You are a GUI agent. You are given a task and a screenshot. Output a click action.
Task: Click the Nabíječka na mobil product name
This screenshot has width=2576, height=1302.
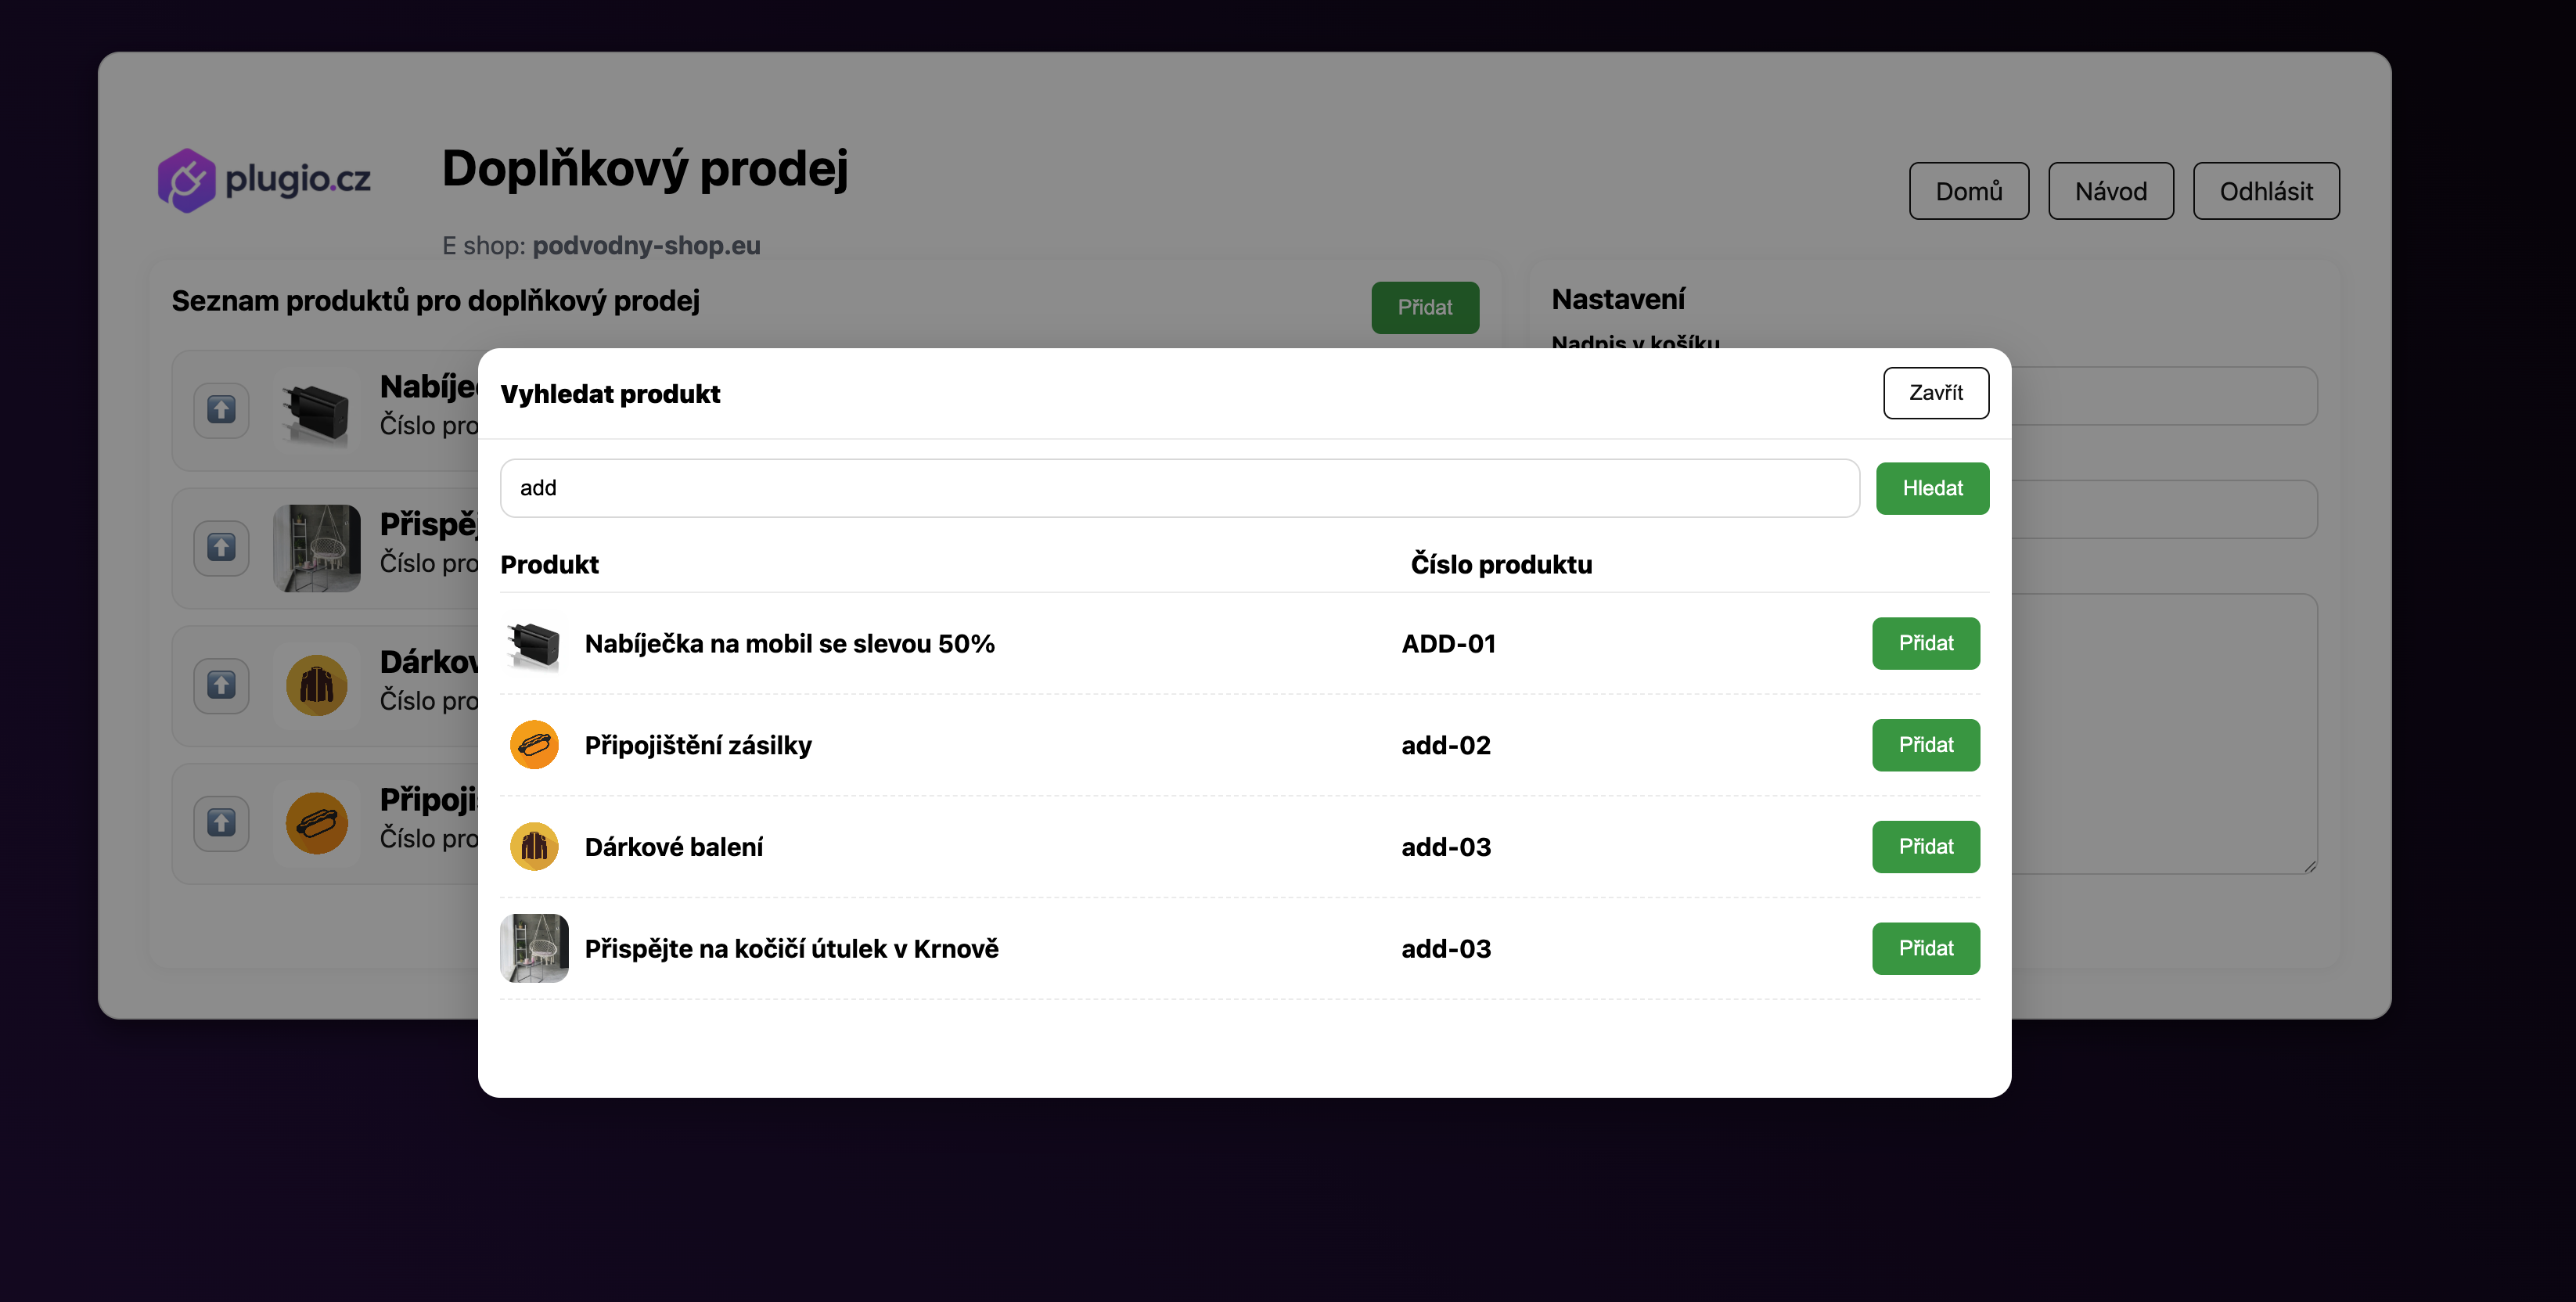tap(789, 644)
